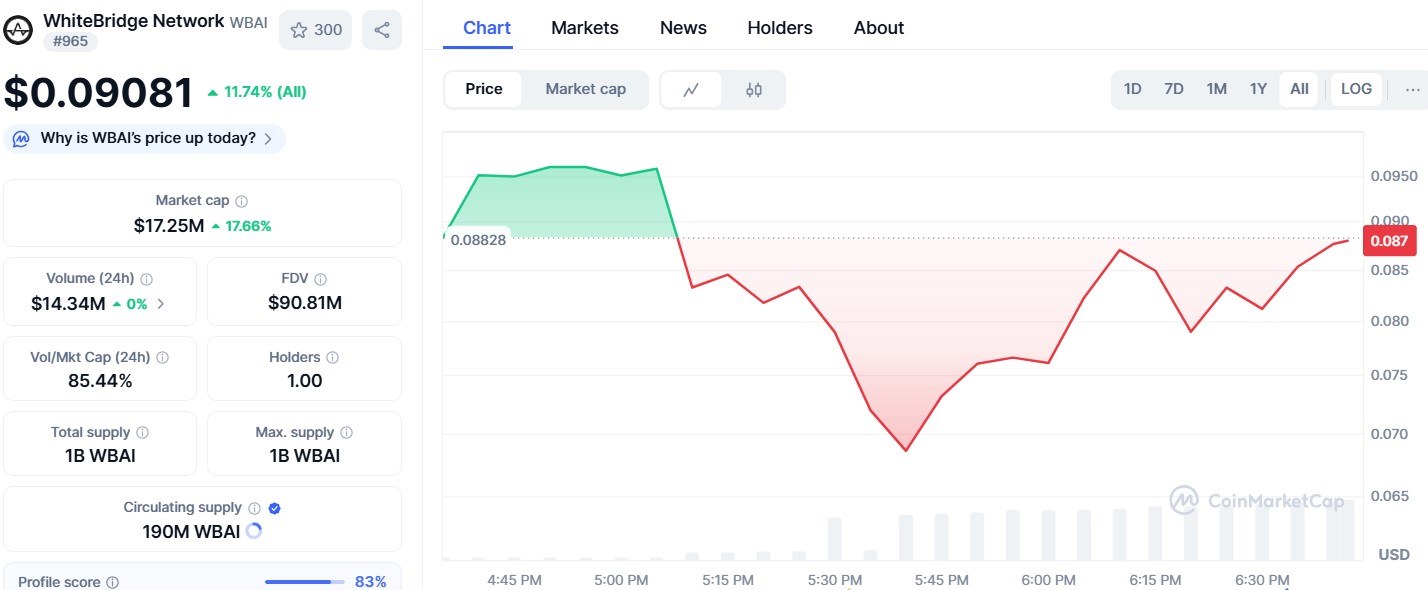Image resolution: width=1428 pixels, height=590 pixels.
Task: Enable LOG scale on chart
Action: [x=1356, y=89]
